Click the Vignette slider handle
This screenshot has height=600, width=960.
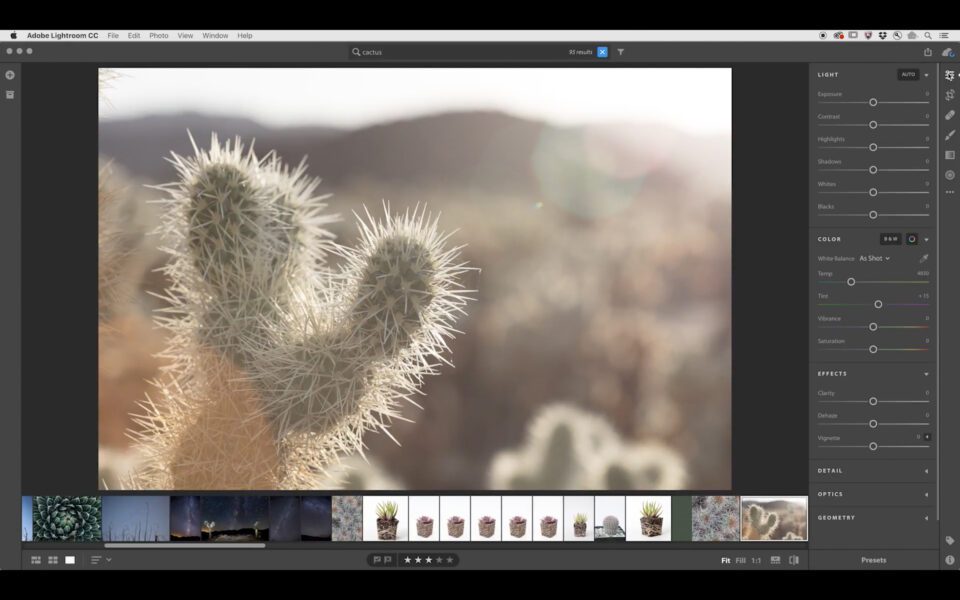coord(873,446)
